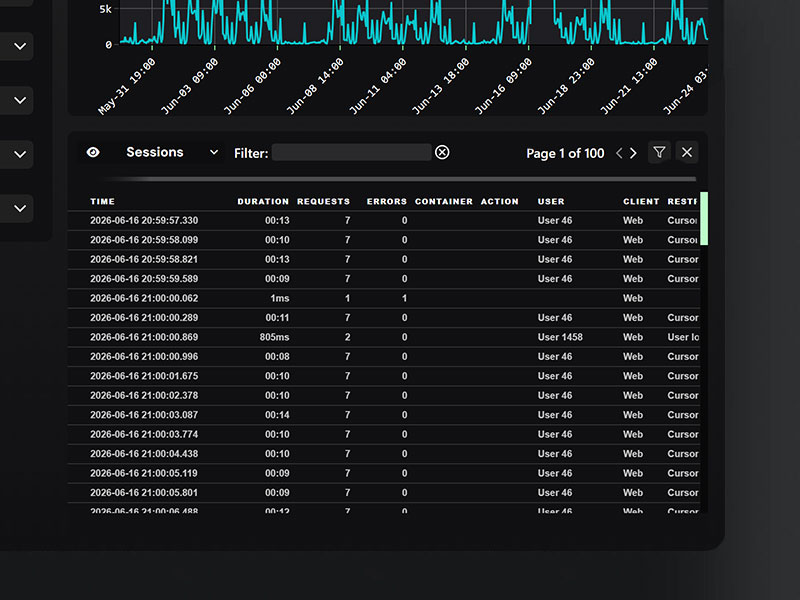
Task: Go to the previous page of sessions
Action: (619, 153)
